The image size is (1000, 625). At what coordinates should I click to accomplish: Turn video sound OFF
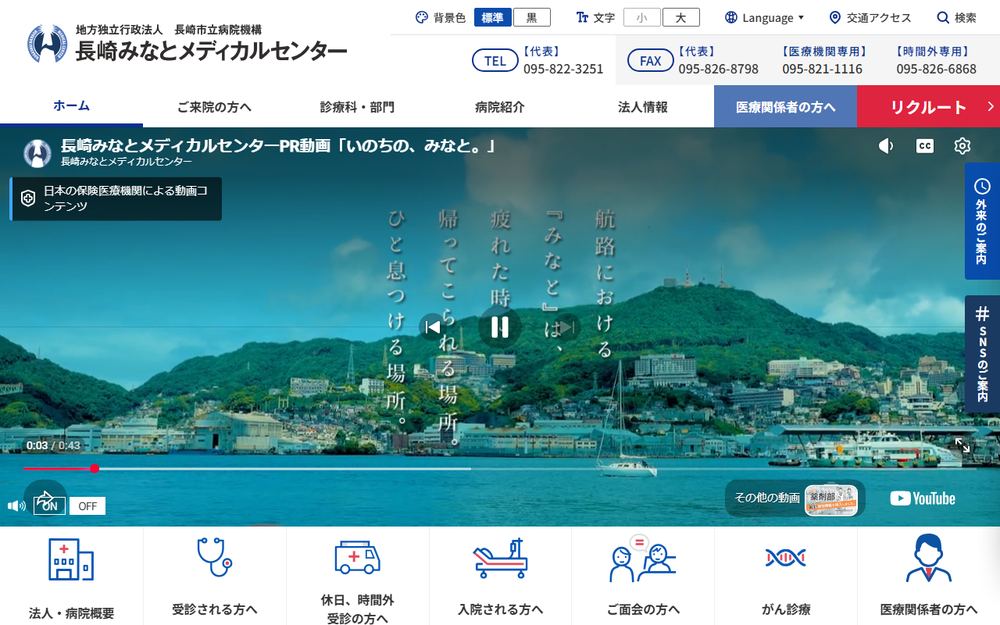[87, 506]
